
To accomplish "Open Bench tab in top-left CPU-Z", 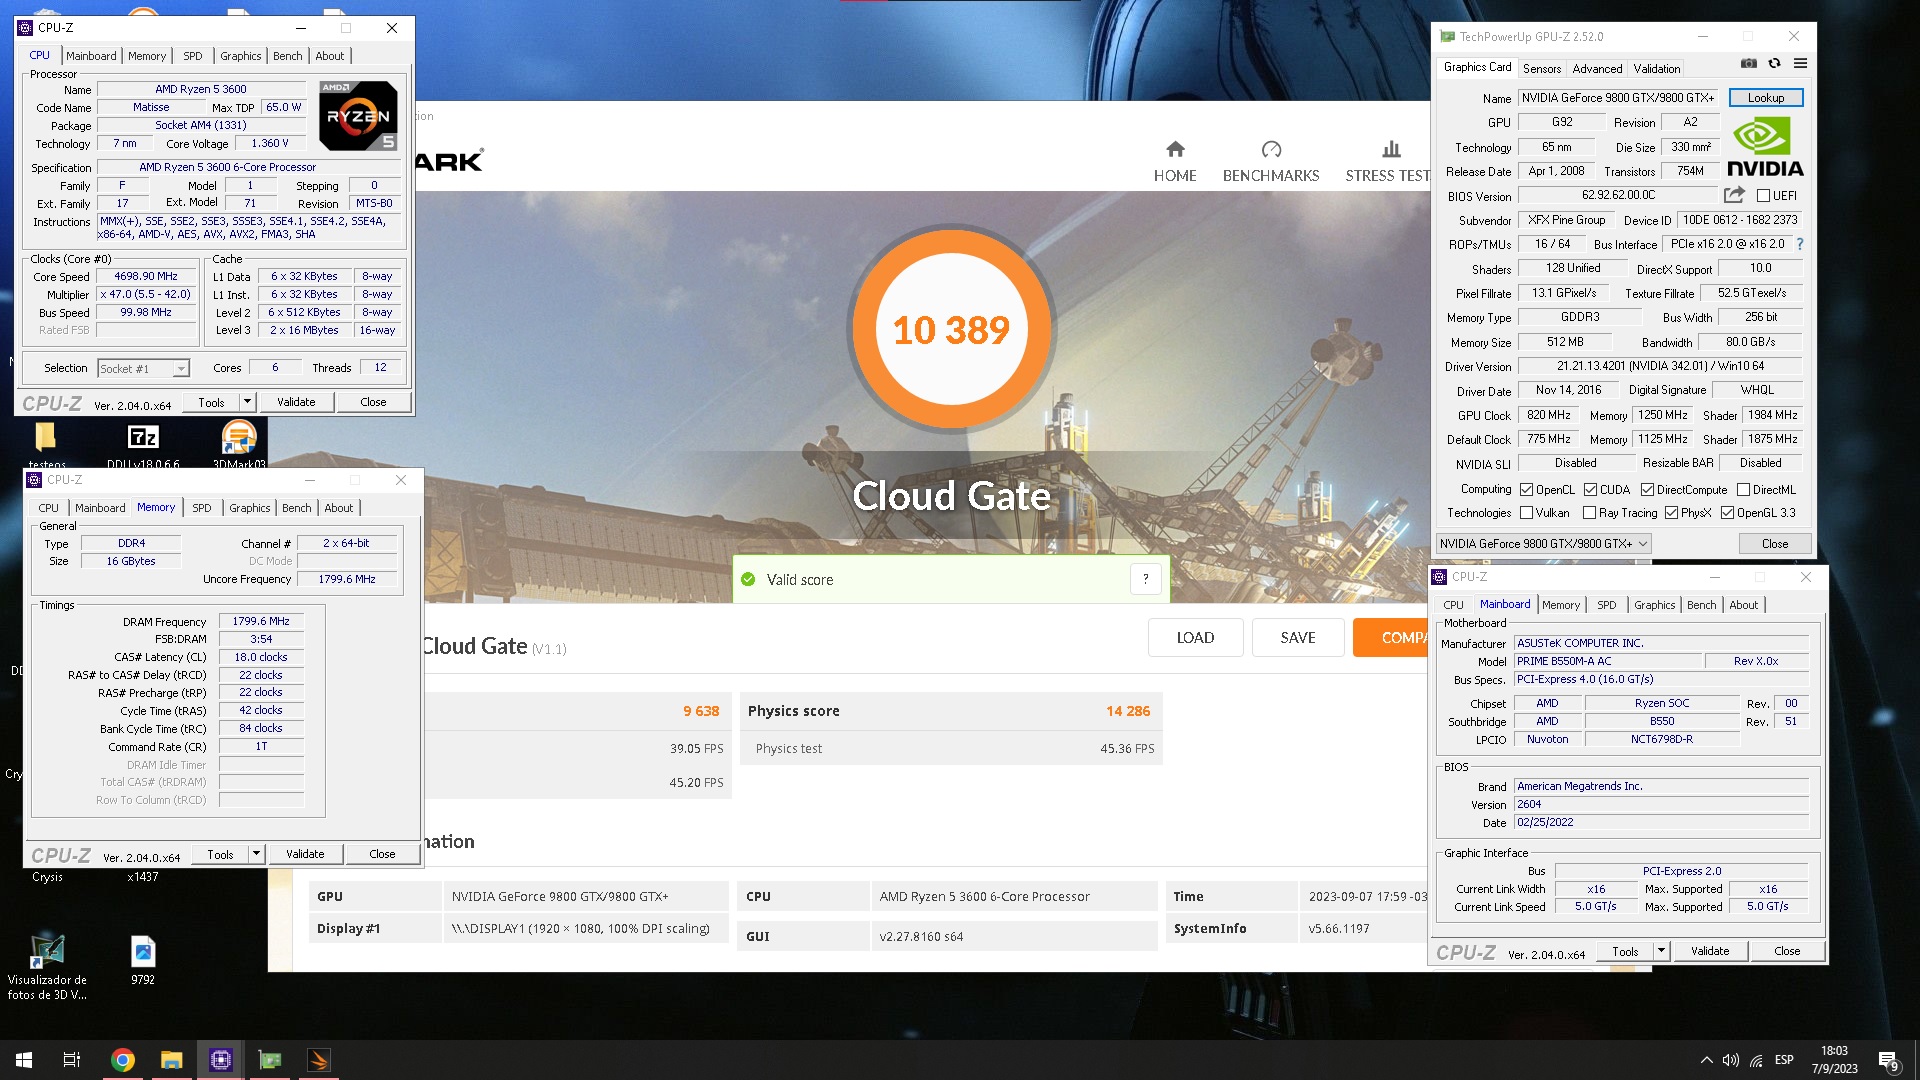I will pyautogui.click(x=287, y=56).
